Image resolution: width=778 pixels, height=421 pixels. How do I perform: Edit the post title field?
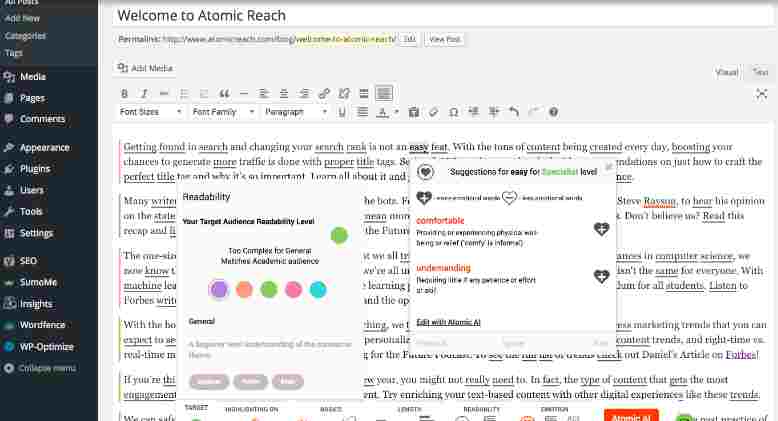click(x=442, y=15)
